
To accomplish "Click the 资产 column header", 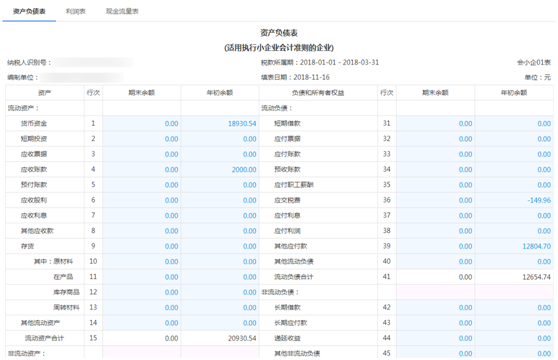I will pyautogui.click(x=44, y=93).
